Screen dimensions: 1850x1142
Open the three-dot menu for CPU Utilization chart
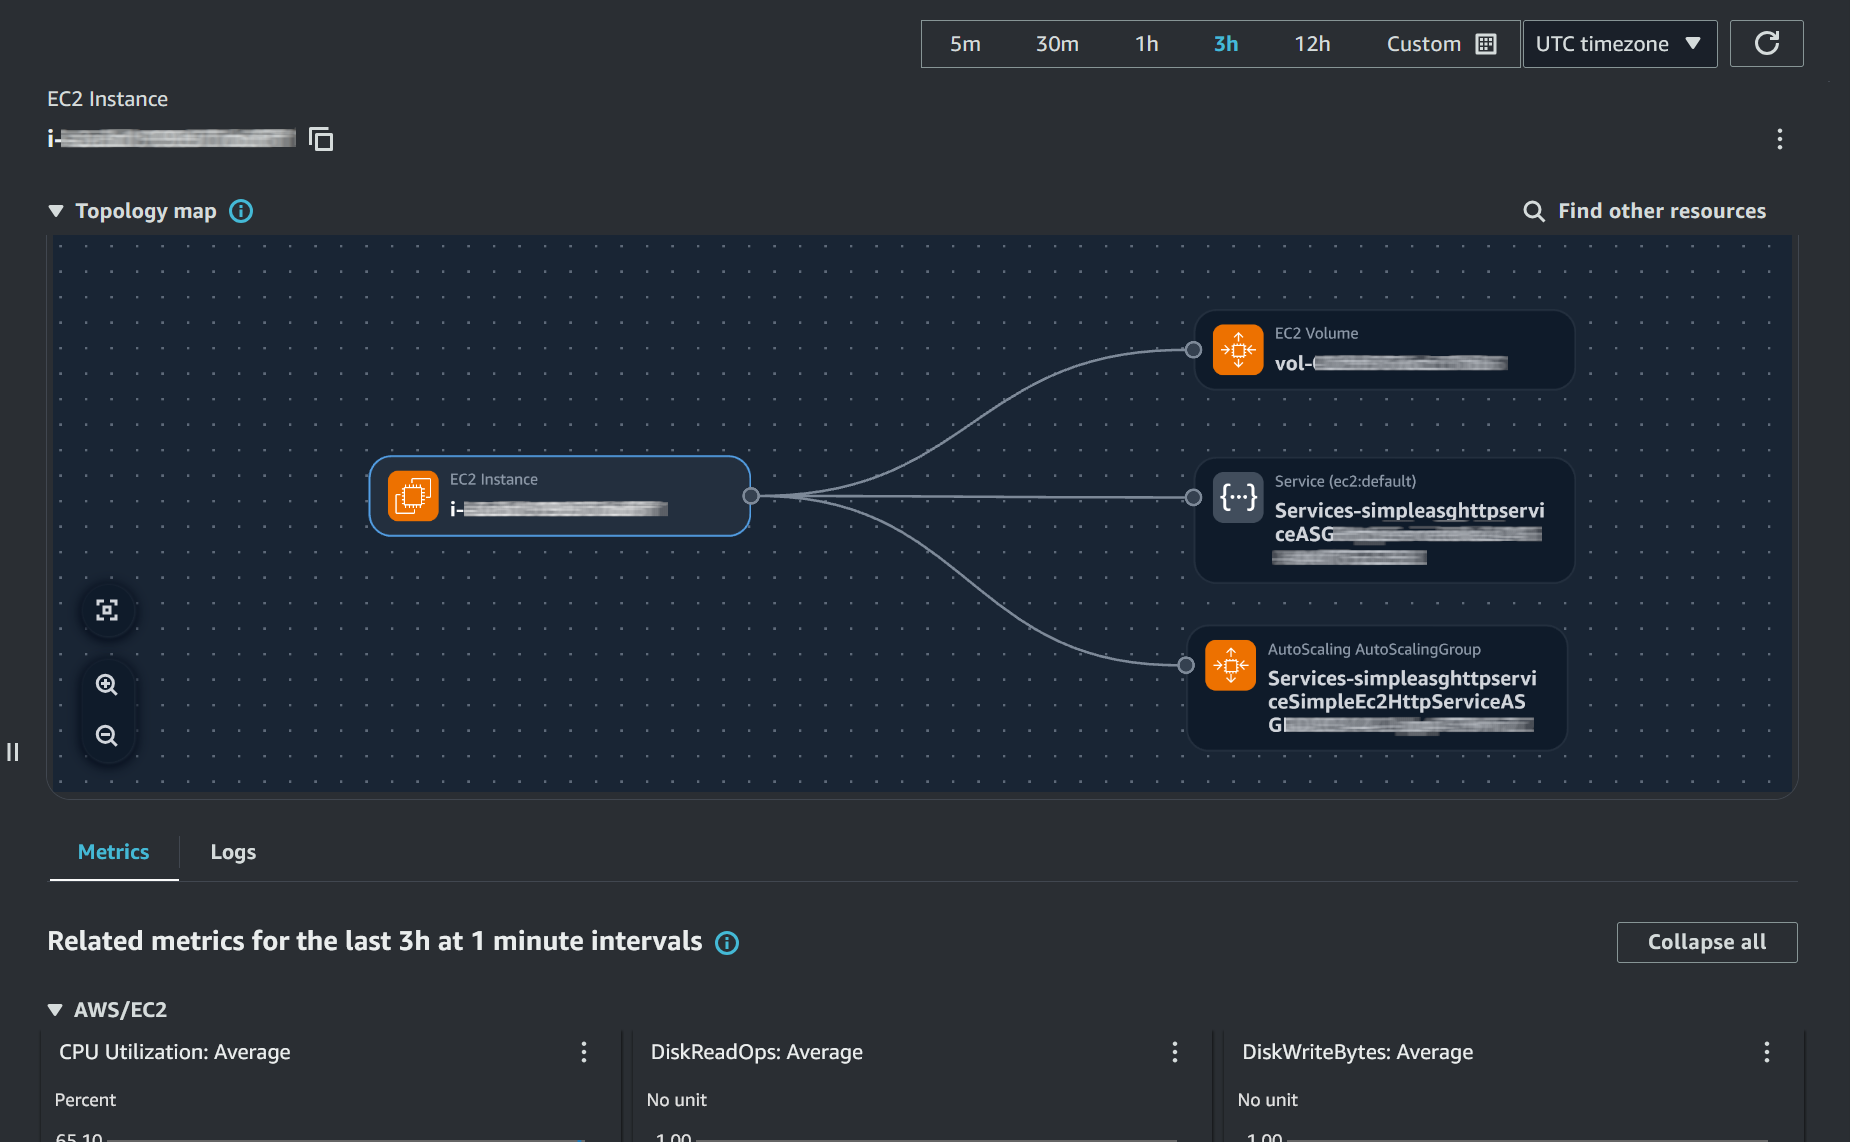(x=584, y=1052)
